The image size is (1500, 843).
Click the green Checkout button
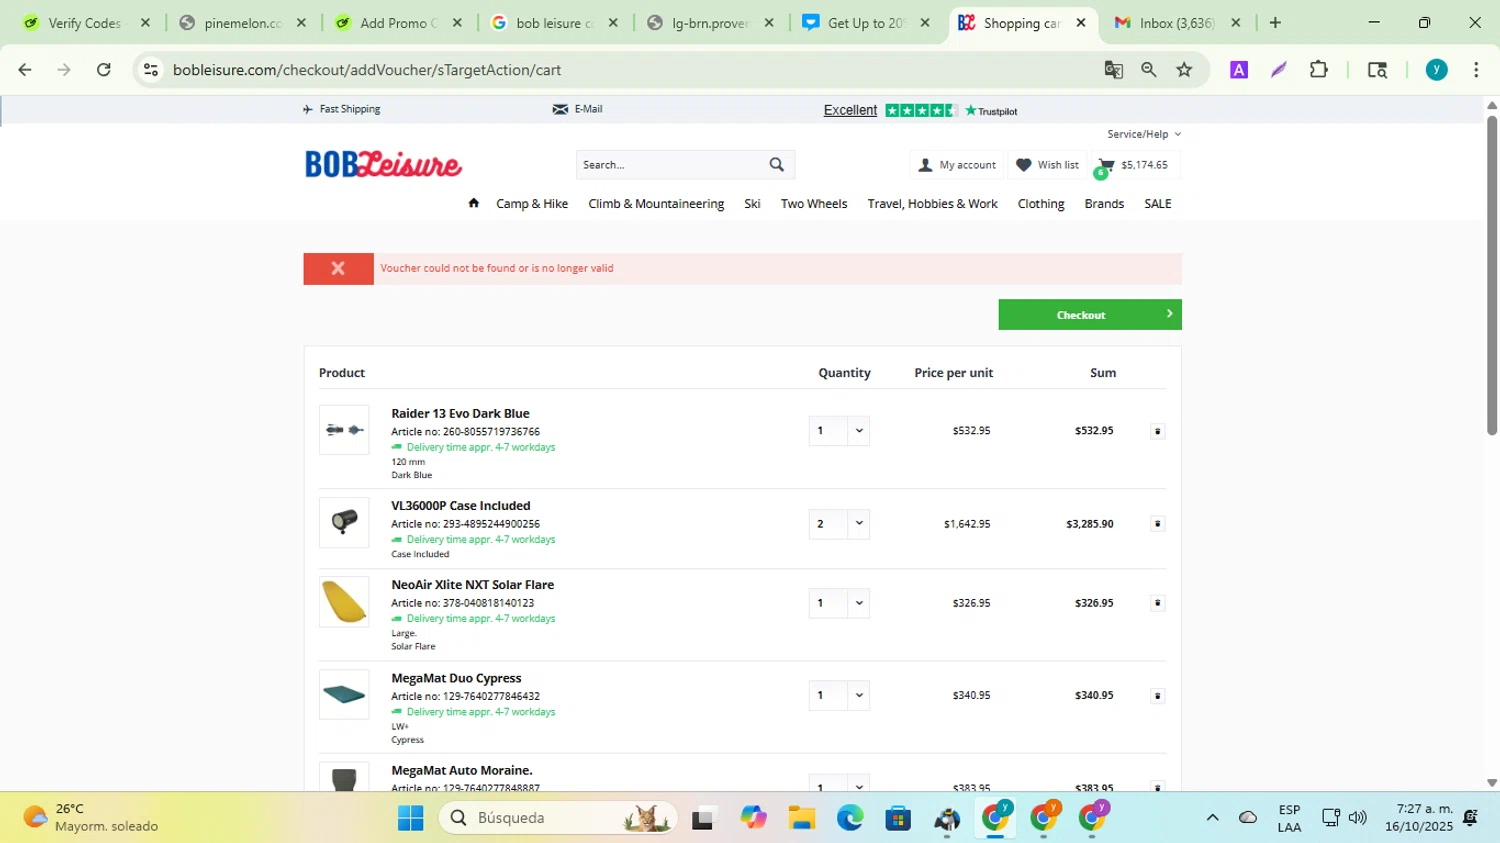tap(1090, 315)
